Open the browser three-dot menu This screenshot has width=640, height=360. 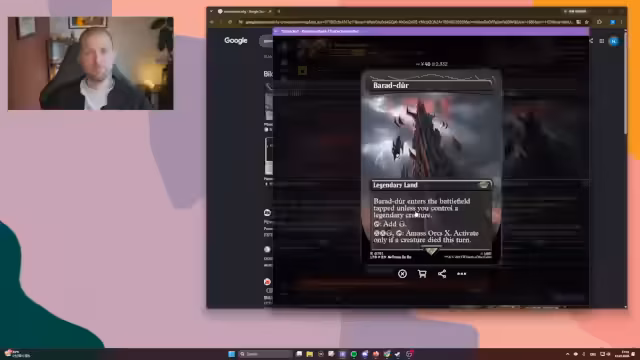pyautogui.click(x=622, y=22)
